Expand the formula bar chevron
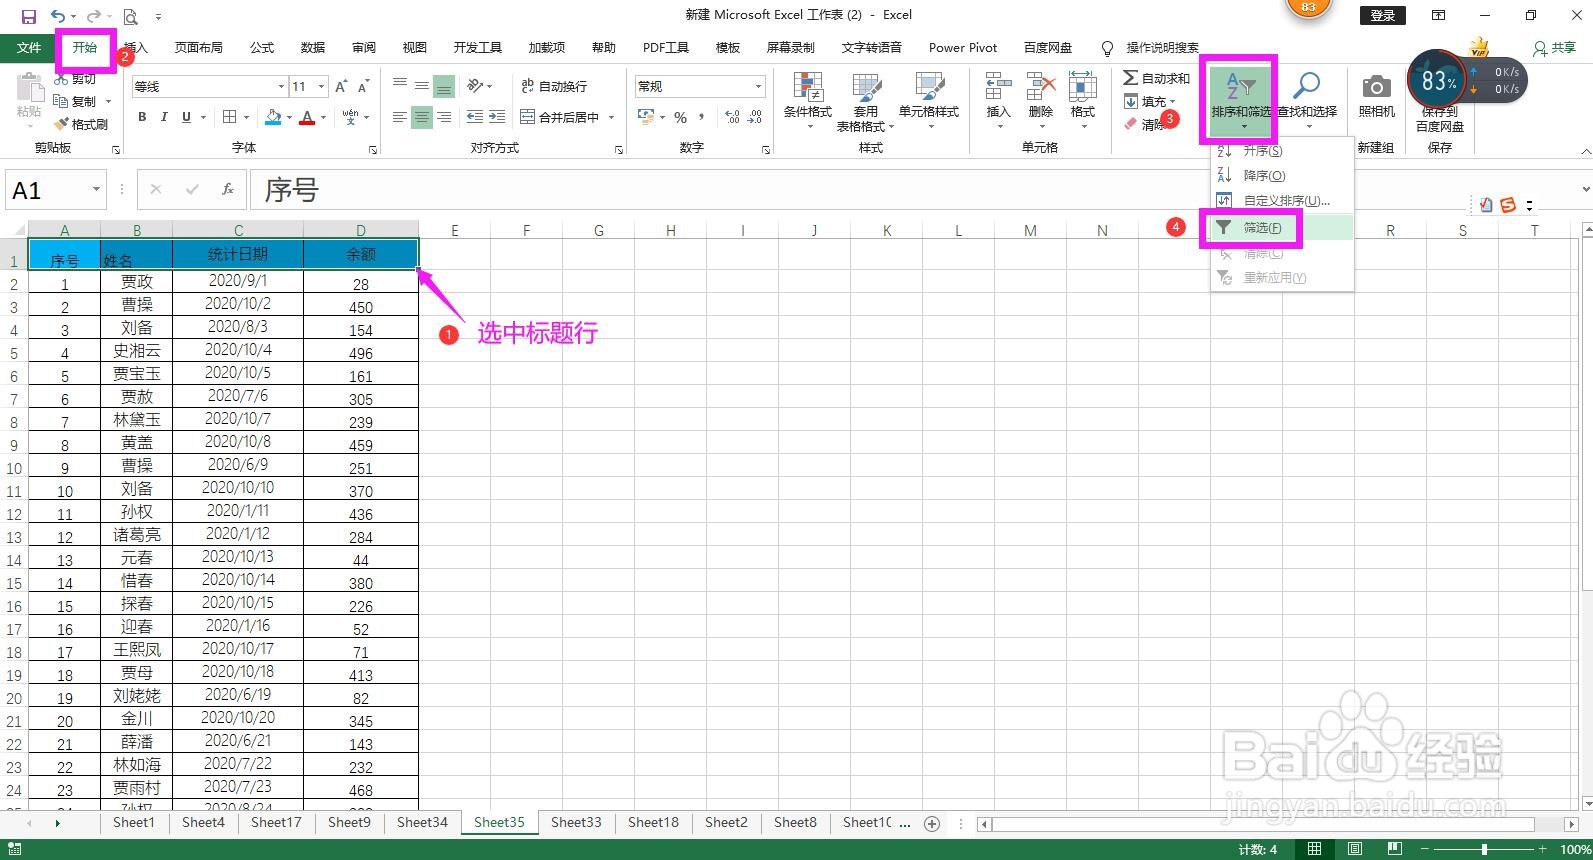Screen dimensions: 1593x860 click(x=1585, y=189)
